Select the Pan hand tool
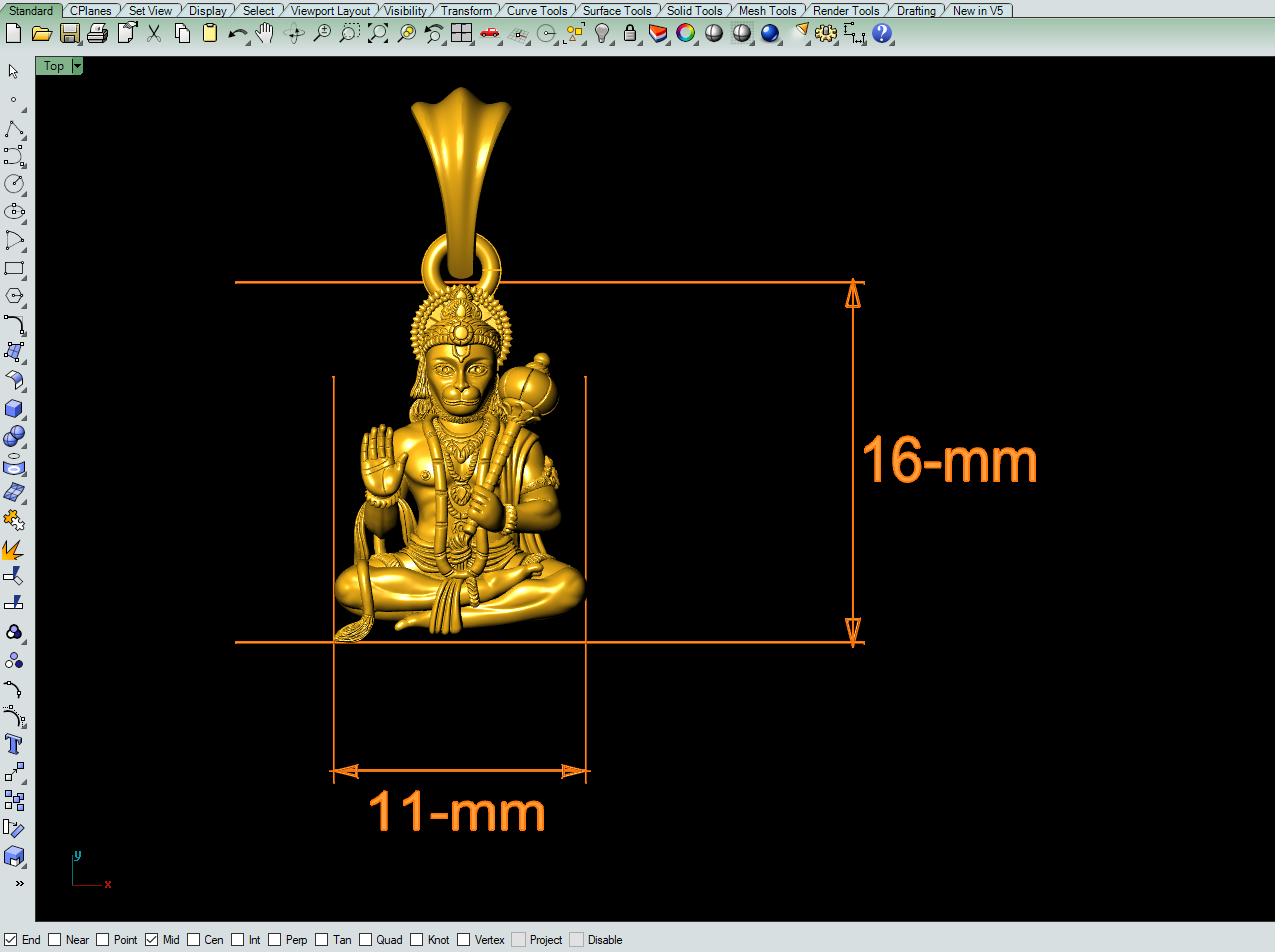Screen dimensions: 1275x952 (265, 34)
